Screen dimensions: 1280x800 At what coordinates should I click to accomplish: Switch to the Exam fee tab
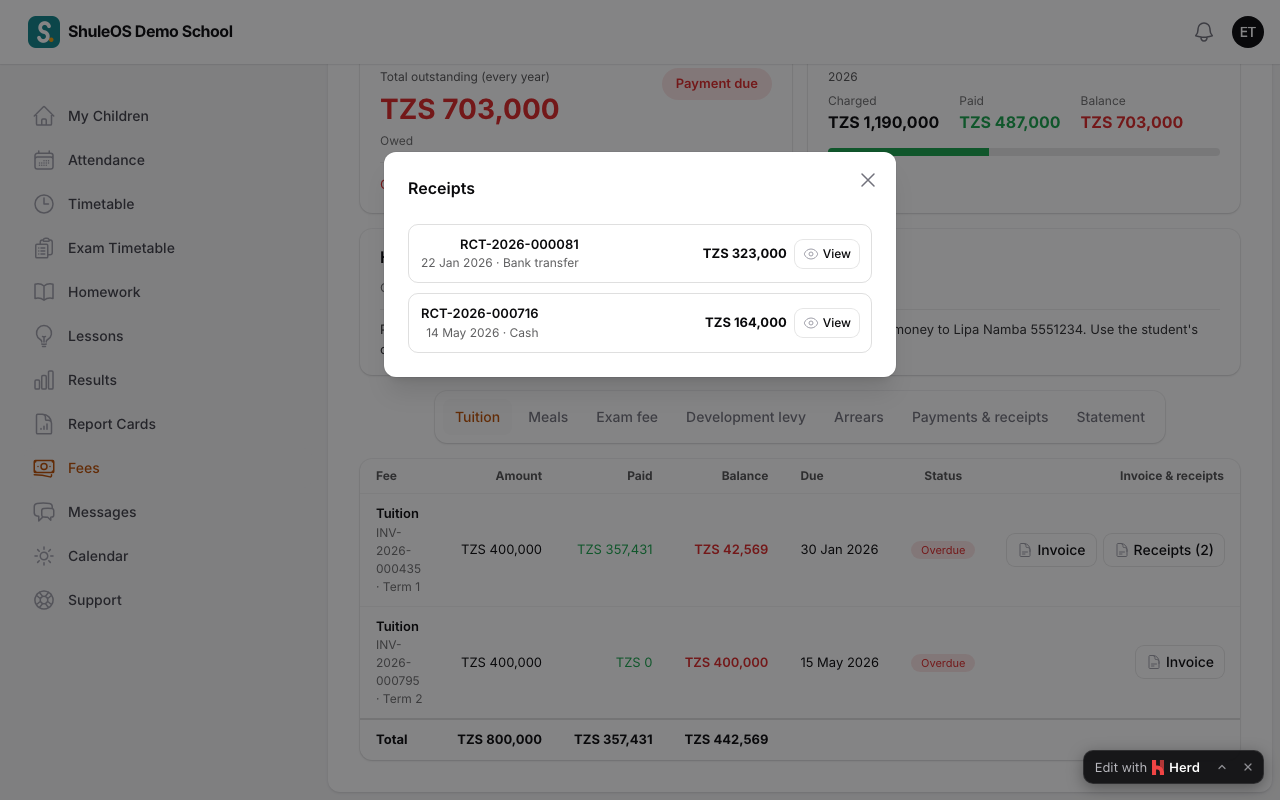(x=627, y=417)
